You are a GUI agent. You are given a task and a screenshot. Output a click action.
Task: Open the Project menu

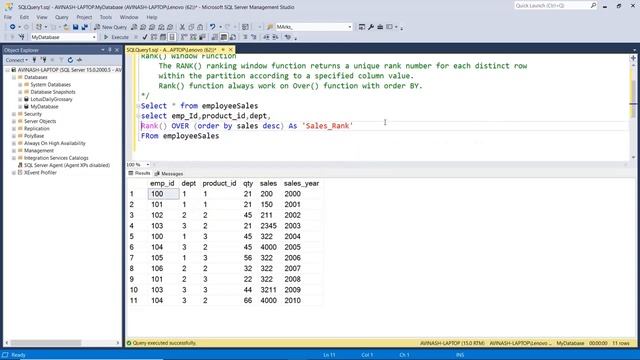pyautogui.click(x=84, y=17)
